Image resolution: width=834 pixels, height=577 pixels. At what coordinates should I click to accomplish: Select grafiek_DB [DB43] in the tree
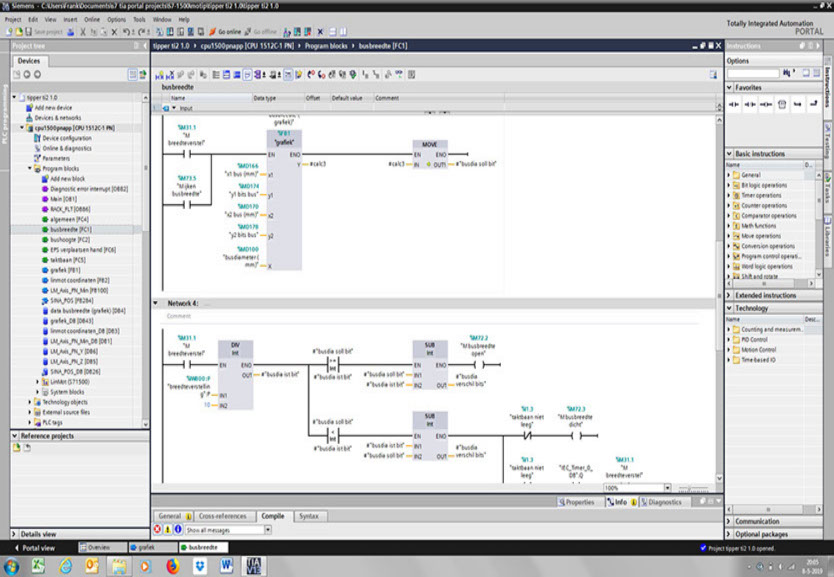pyautogui.click(x=71, y=321)
